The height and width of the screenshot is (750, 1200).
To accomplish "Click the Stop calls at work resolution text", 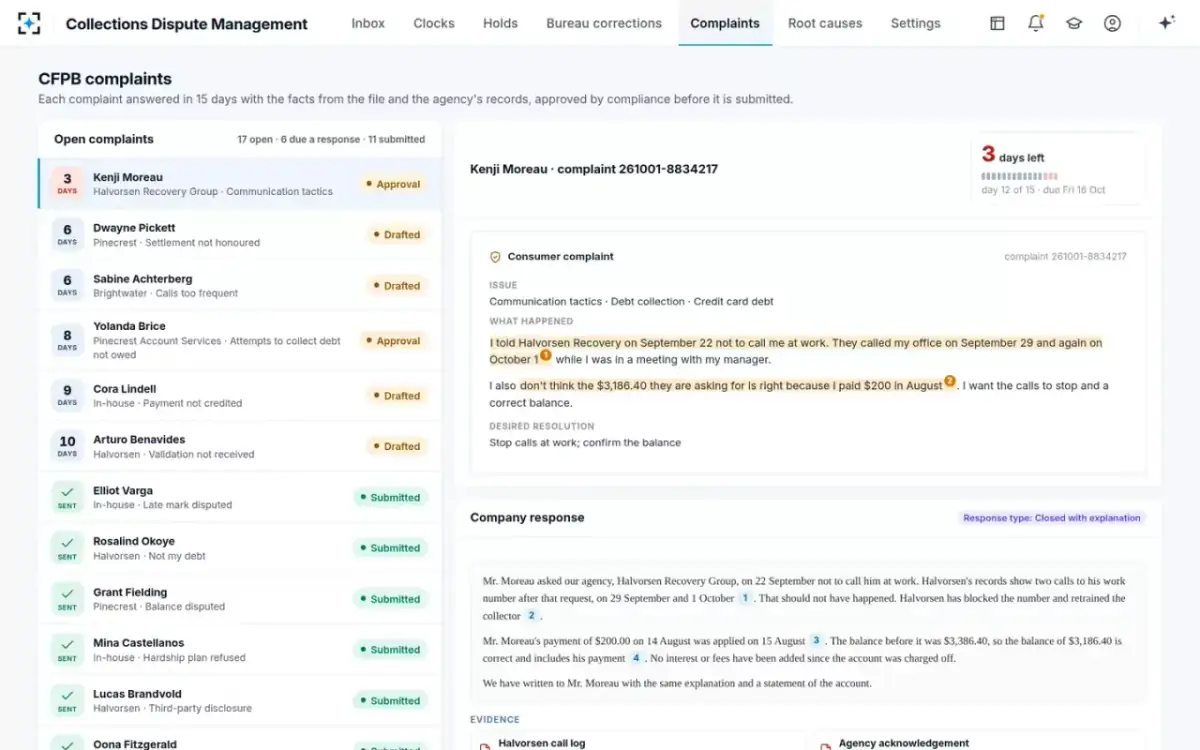I will coord(585,442).
